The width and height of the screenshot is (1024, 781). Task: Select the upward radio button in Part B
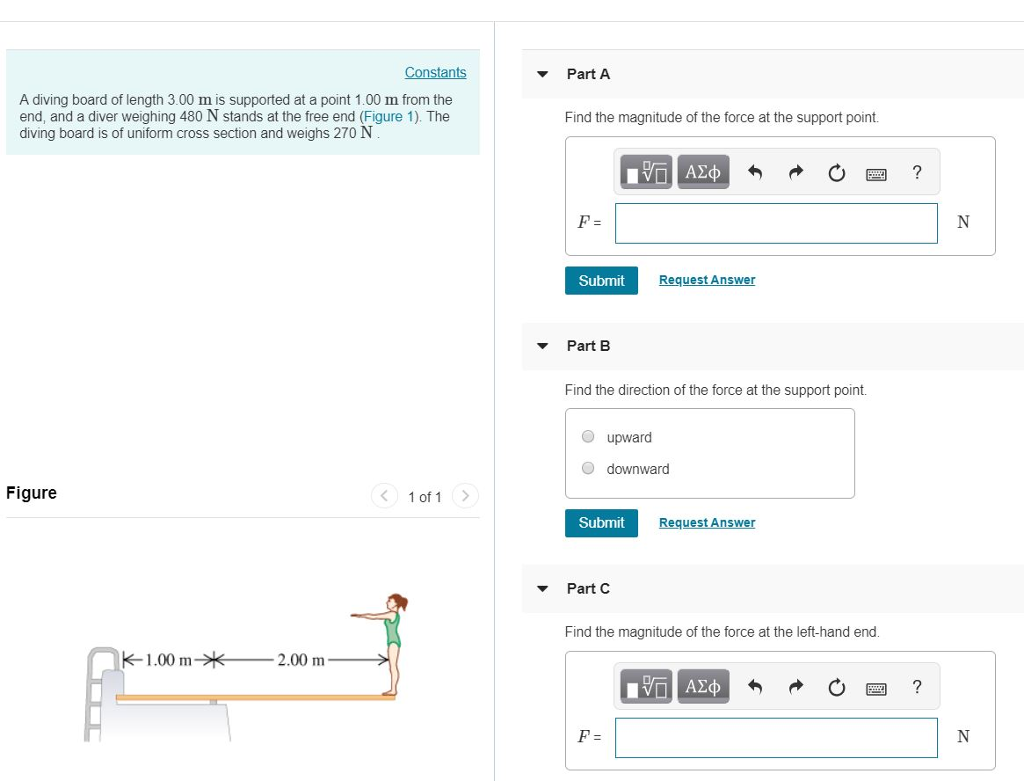coord(589,437)
